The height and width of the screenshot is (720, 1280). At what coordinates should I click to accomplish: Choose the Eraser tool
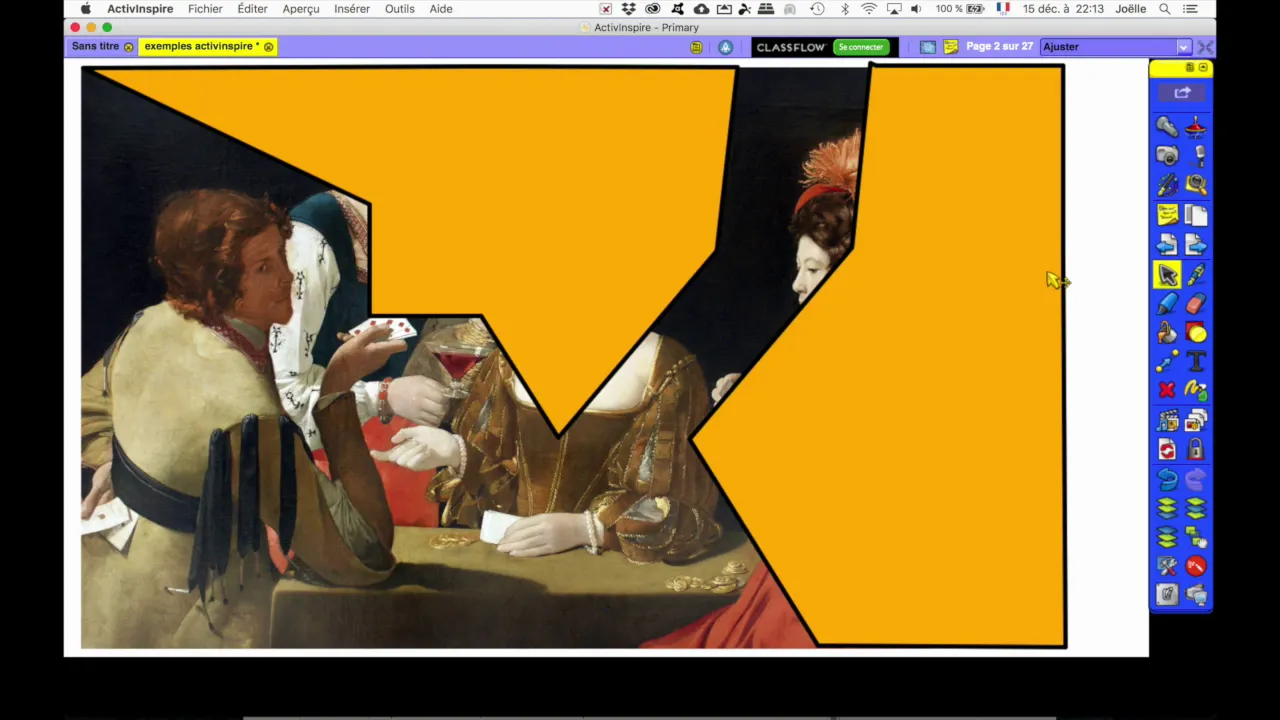1196,303
